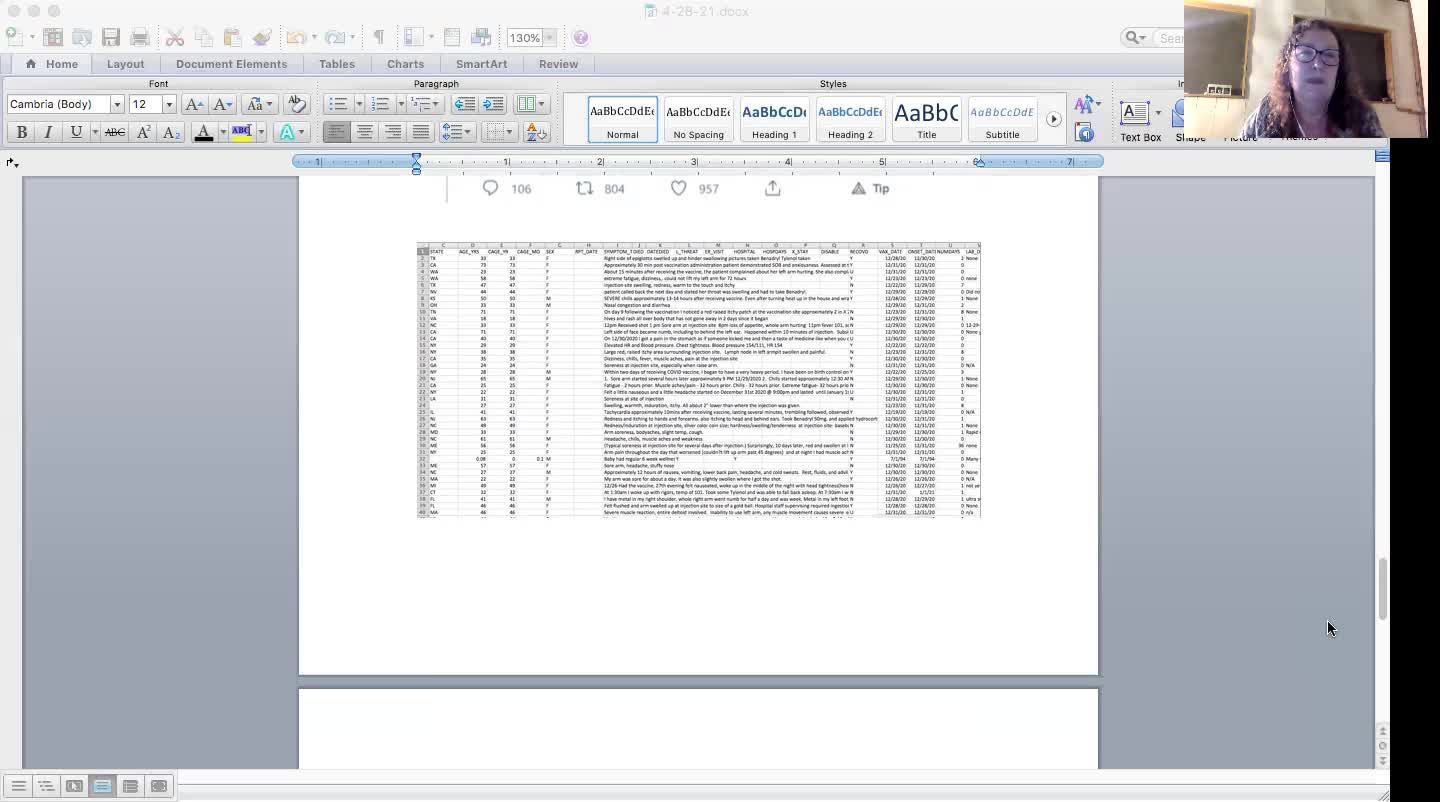Click the Open document icon

point(82,37)
